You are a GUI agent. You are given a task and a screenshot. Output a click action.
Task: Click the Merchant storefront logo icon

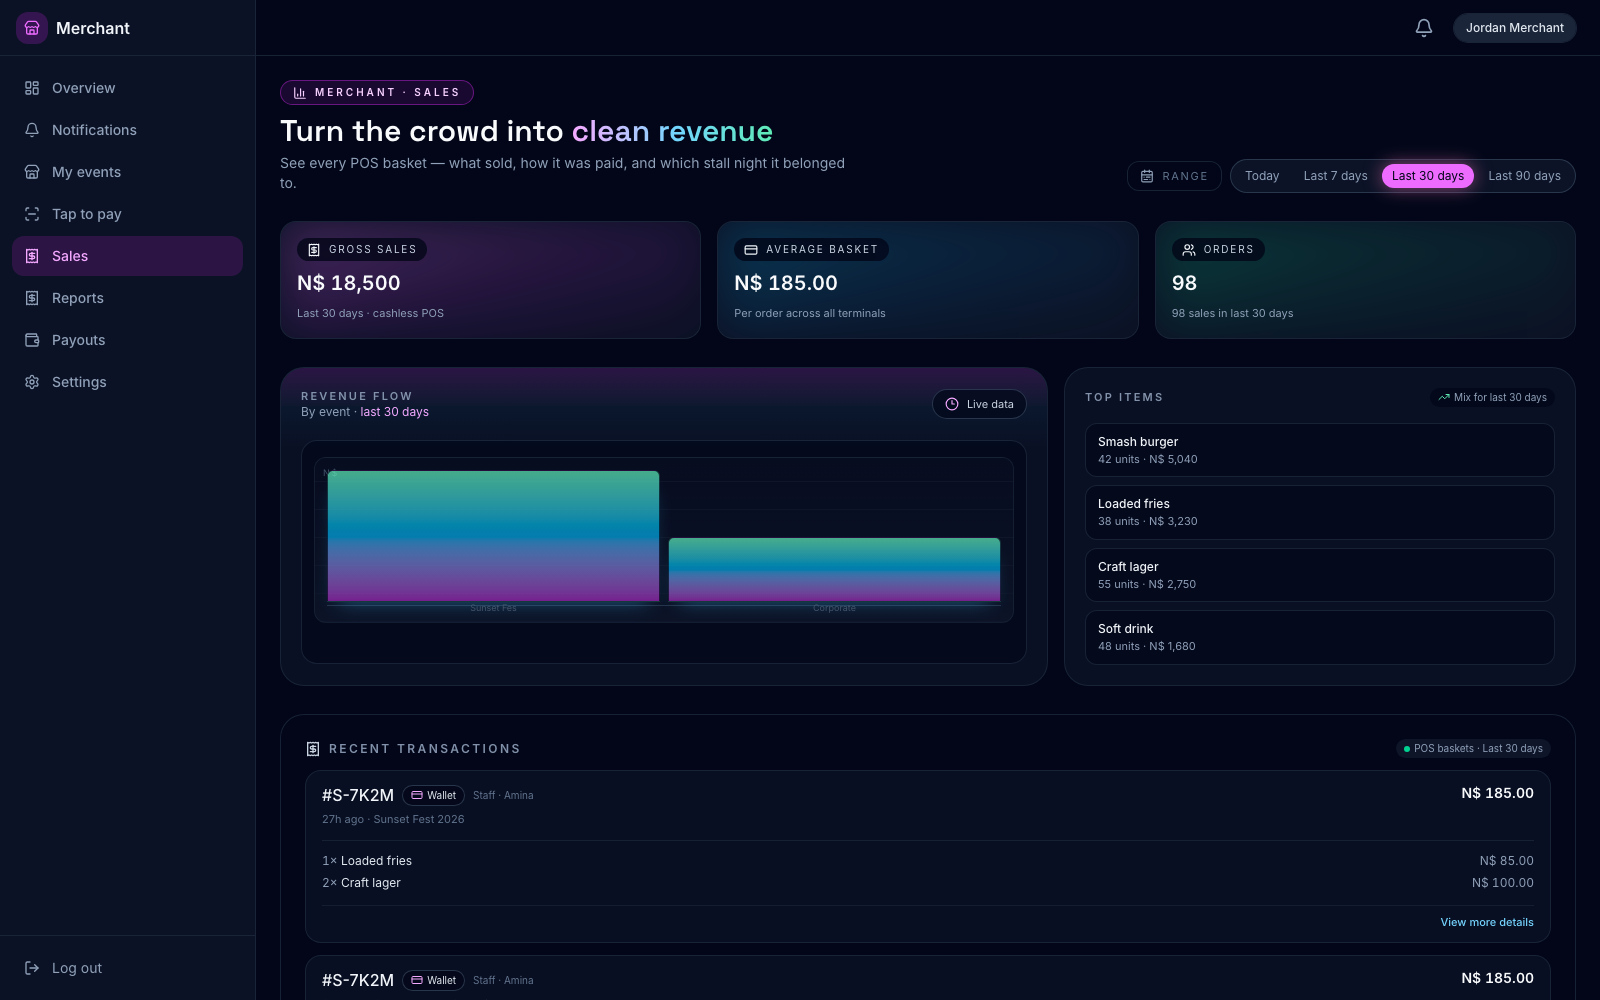[x=32, y=28]
